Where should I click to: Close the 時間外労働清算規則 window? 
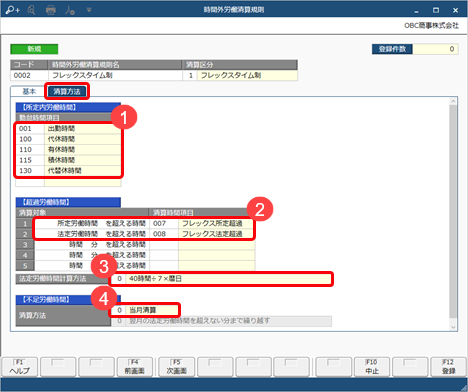(x=456, y=10)
